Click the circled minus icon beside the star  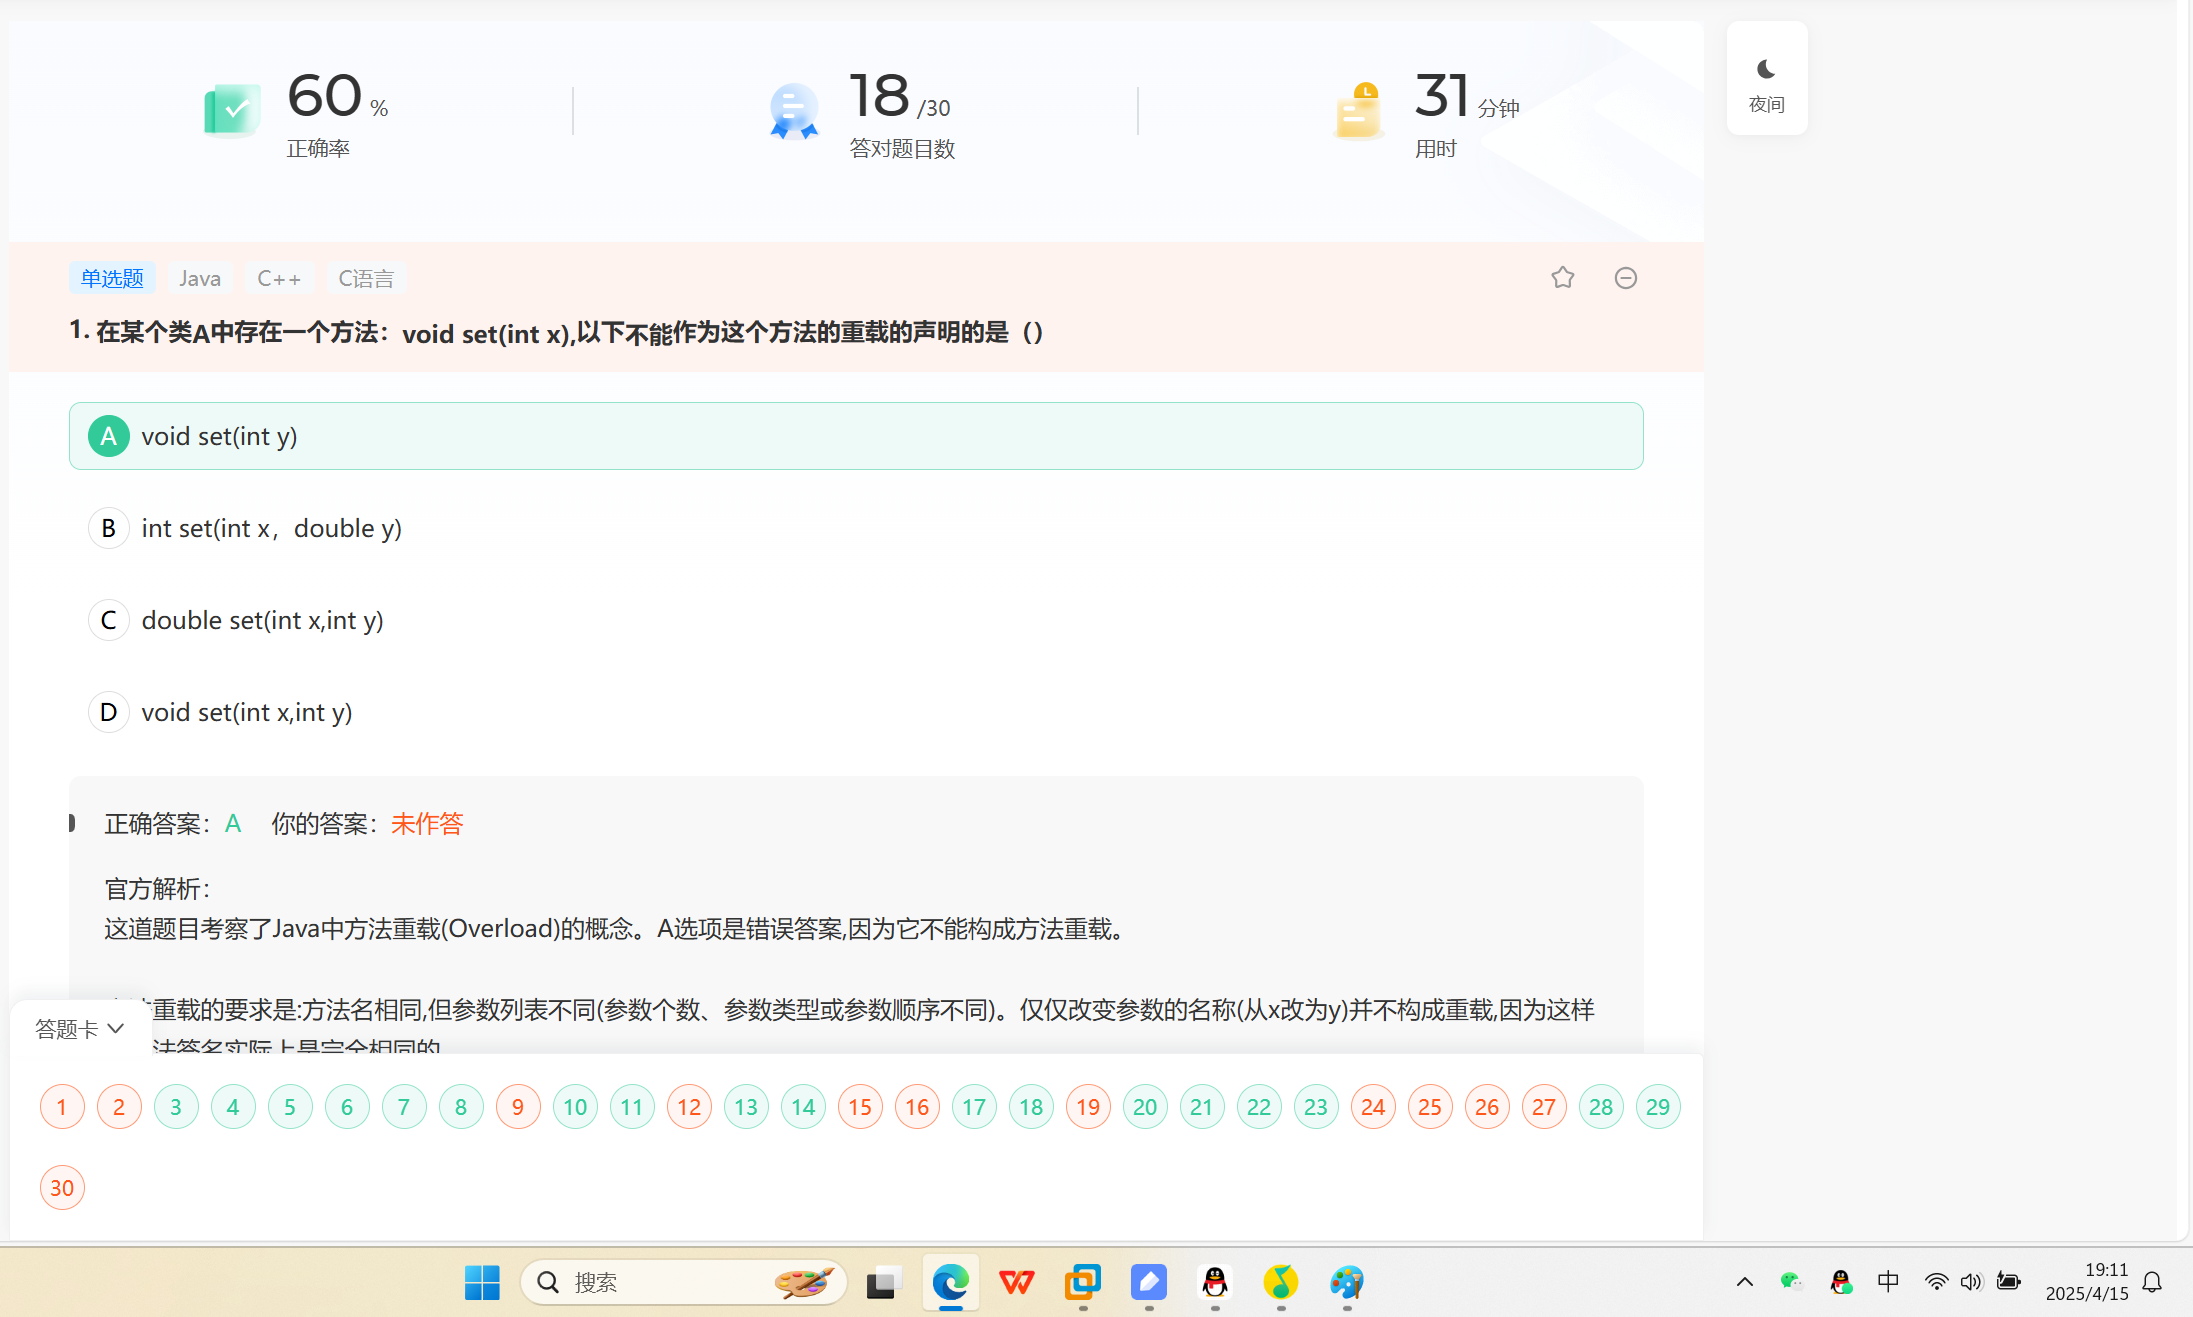point(1625,278)
